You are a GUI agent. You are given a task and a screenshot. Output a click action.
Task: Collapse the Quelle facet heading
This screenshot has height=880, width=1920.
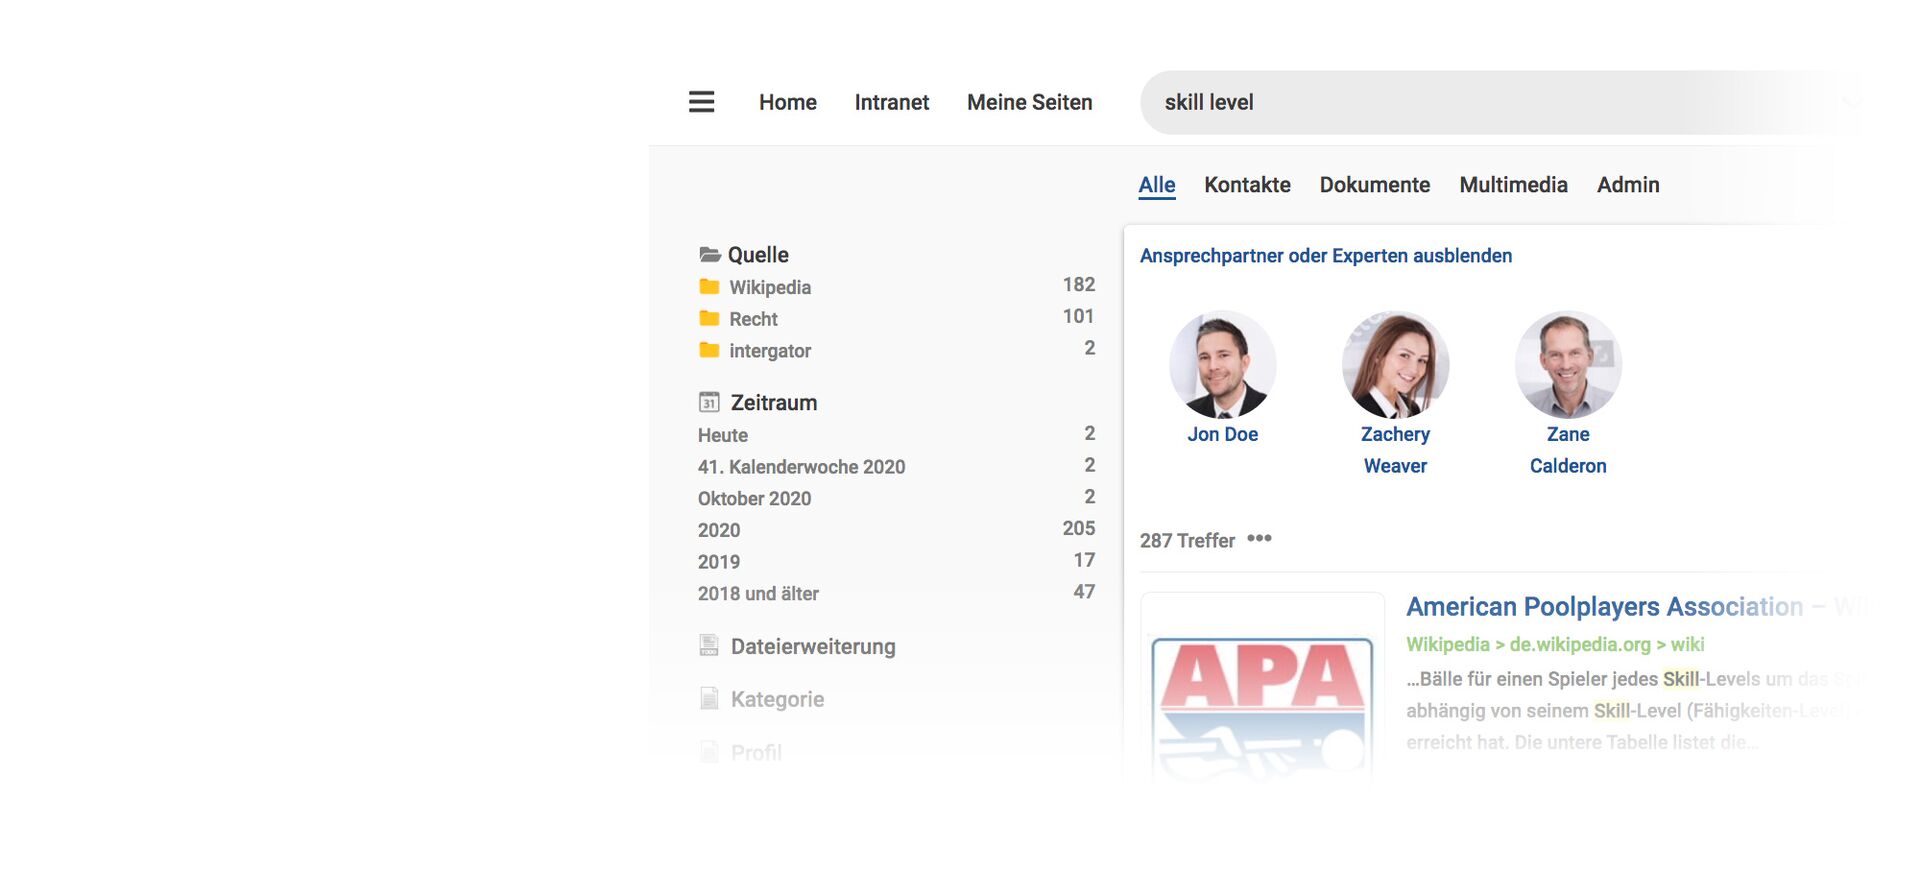tap(758, 255)
